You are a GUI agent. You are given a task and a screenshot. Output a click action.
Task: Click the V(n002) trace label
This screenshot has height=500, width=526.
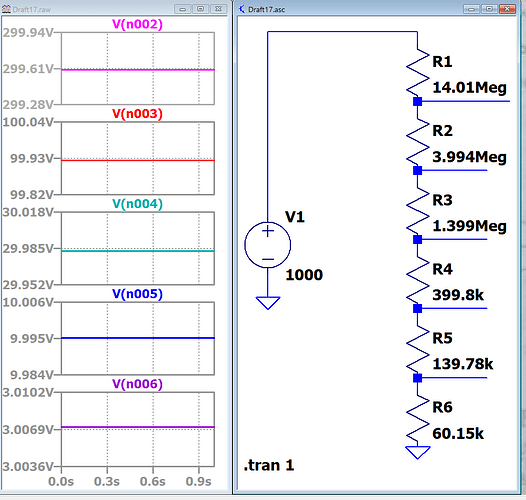point(137,24)
